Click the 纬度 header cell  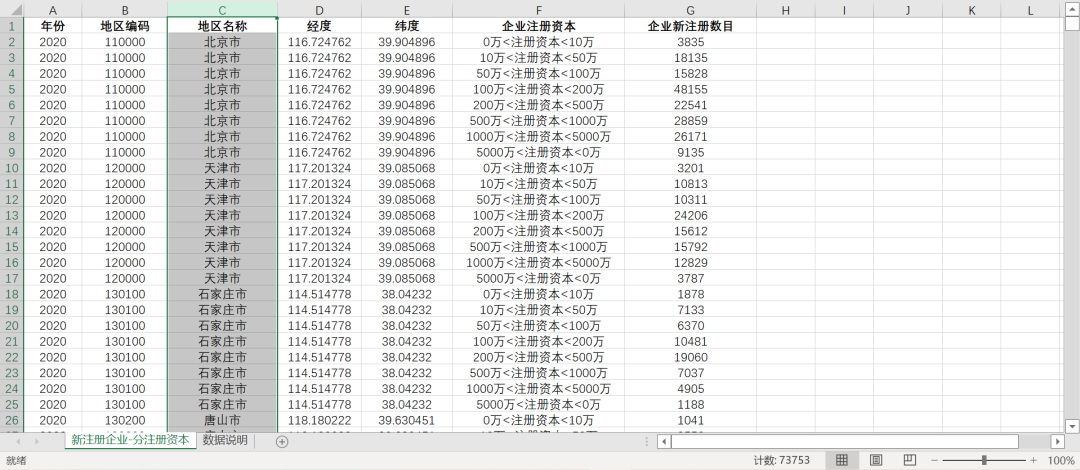pos(407,26)
